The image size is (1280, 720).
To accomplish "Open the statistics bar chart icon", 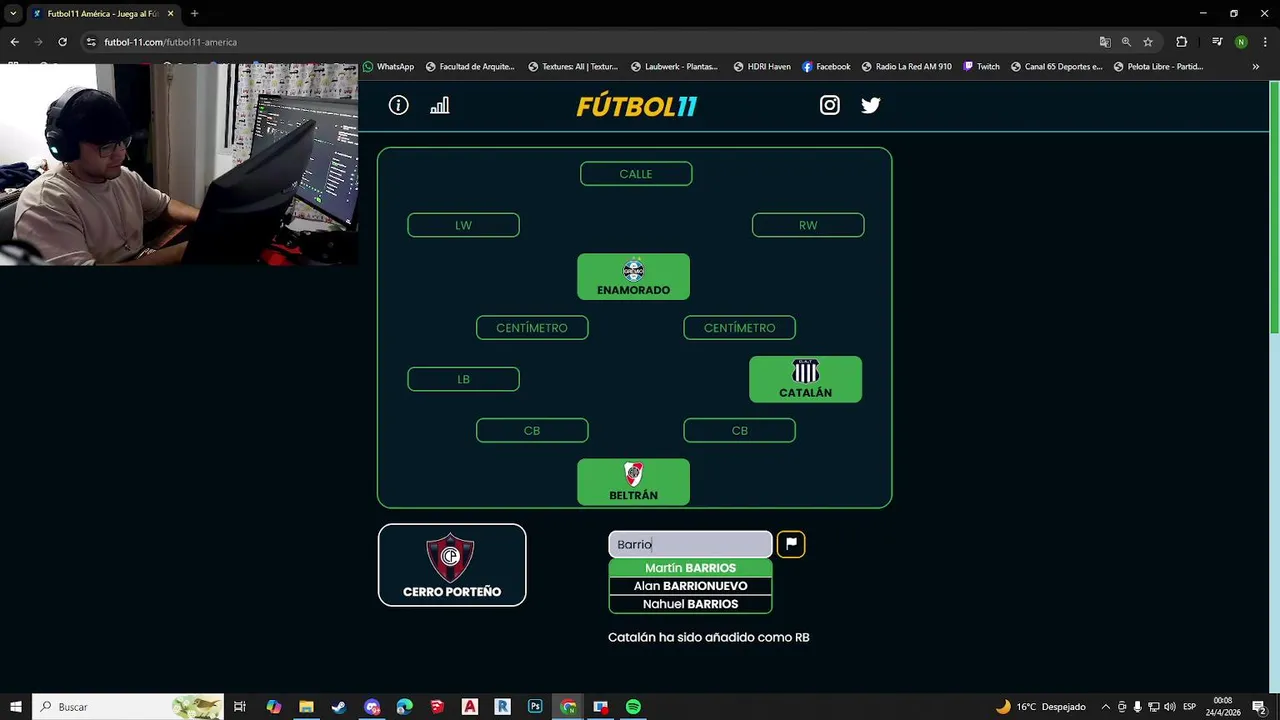I will coord(440,105).
